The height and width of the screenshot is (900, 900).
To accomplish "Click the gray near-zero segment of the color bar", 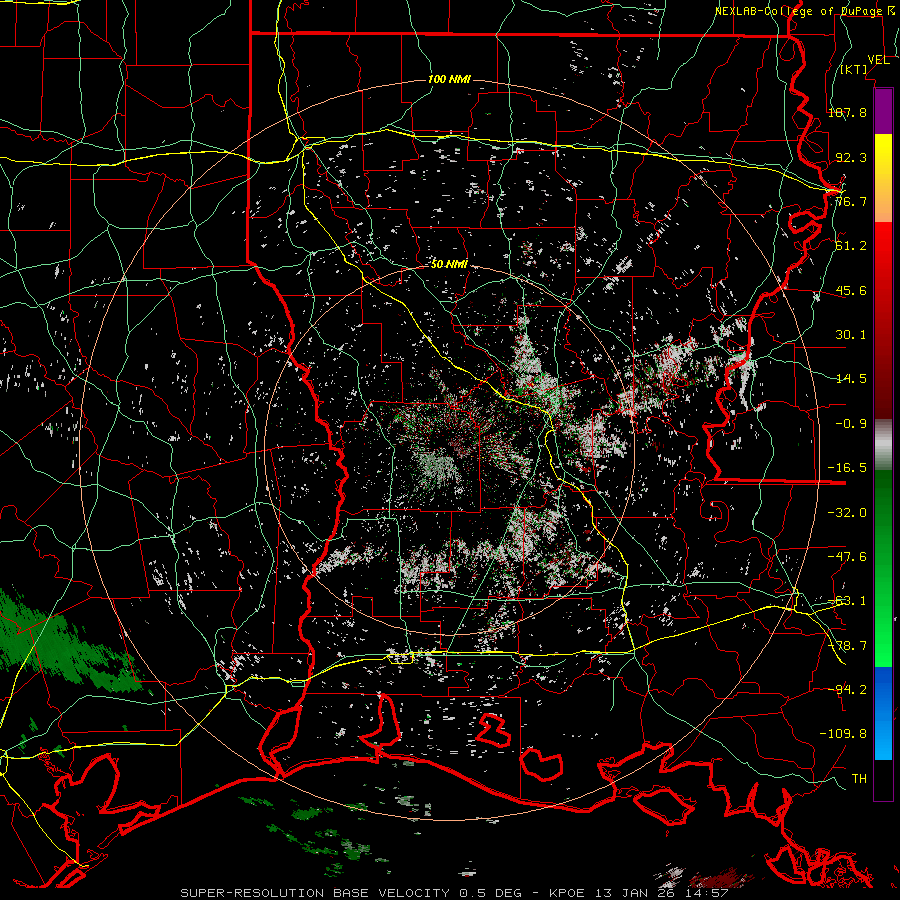I will pyautogui.click(x=883, y=445).
